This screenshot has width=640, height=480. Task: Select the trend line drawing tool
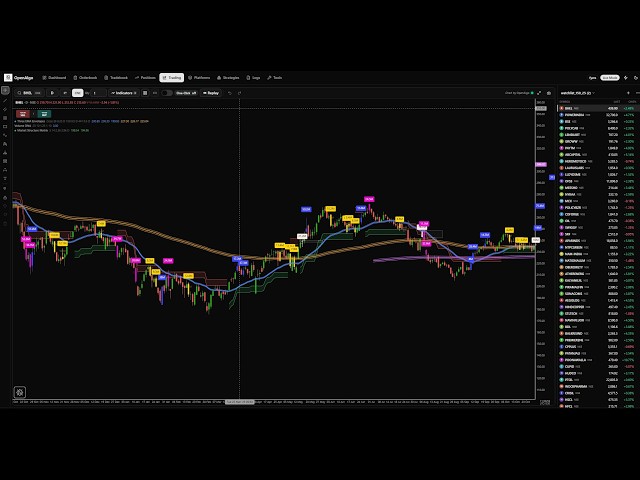pos(5,100)
